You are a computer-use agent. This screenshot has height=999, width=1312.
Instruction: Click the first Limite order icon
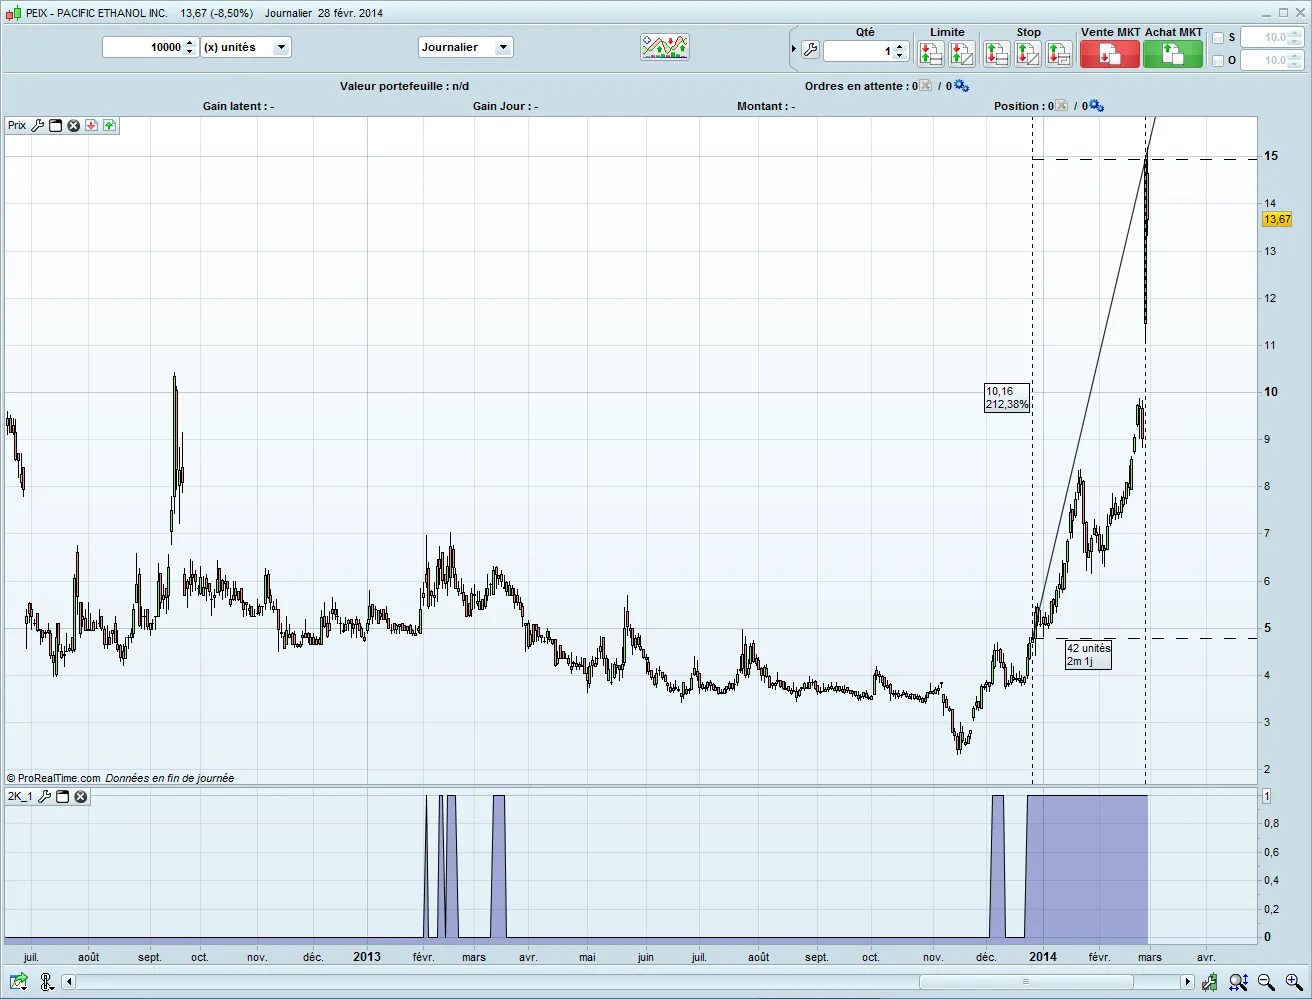[x=931, y=54]
